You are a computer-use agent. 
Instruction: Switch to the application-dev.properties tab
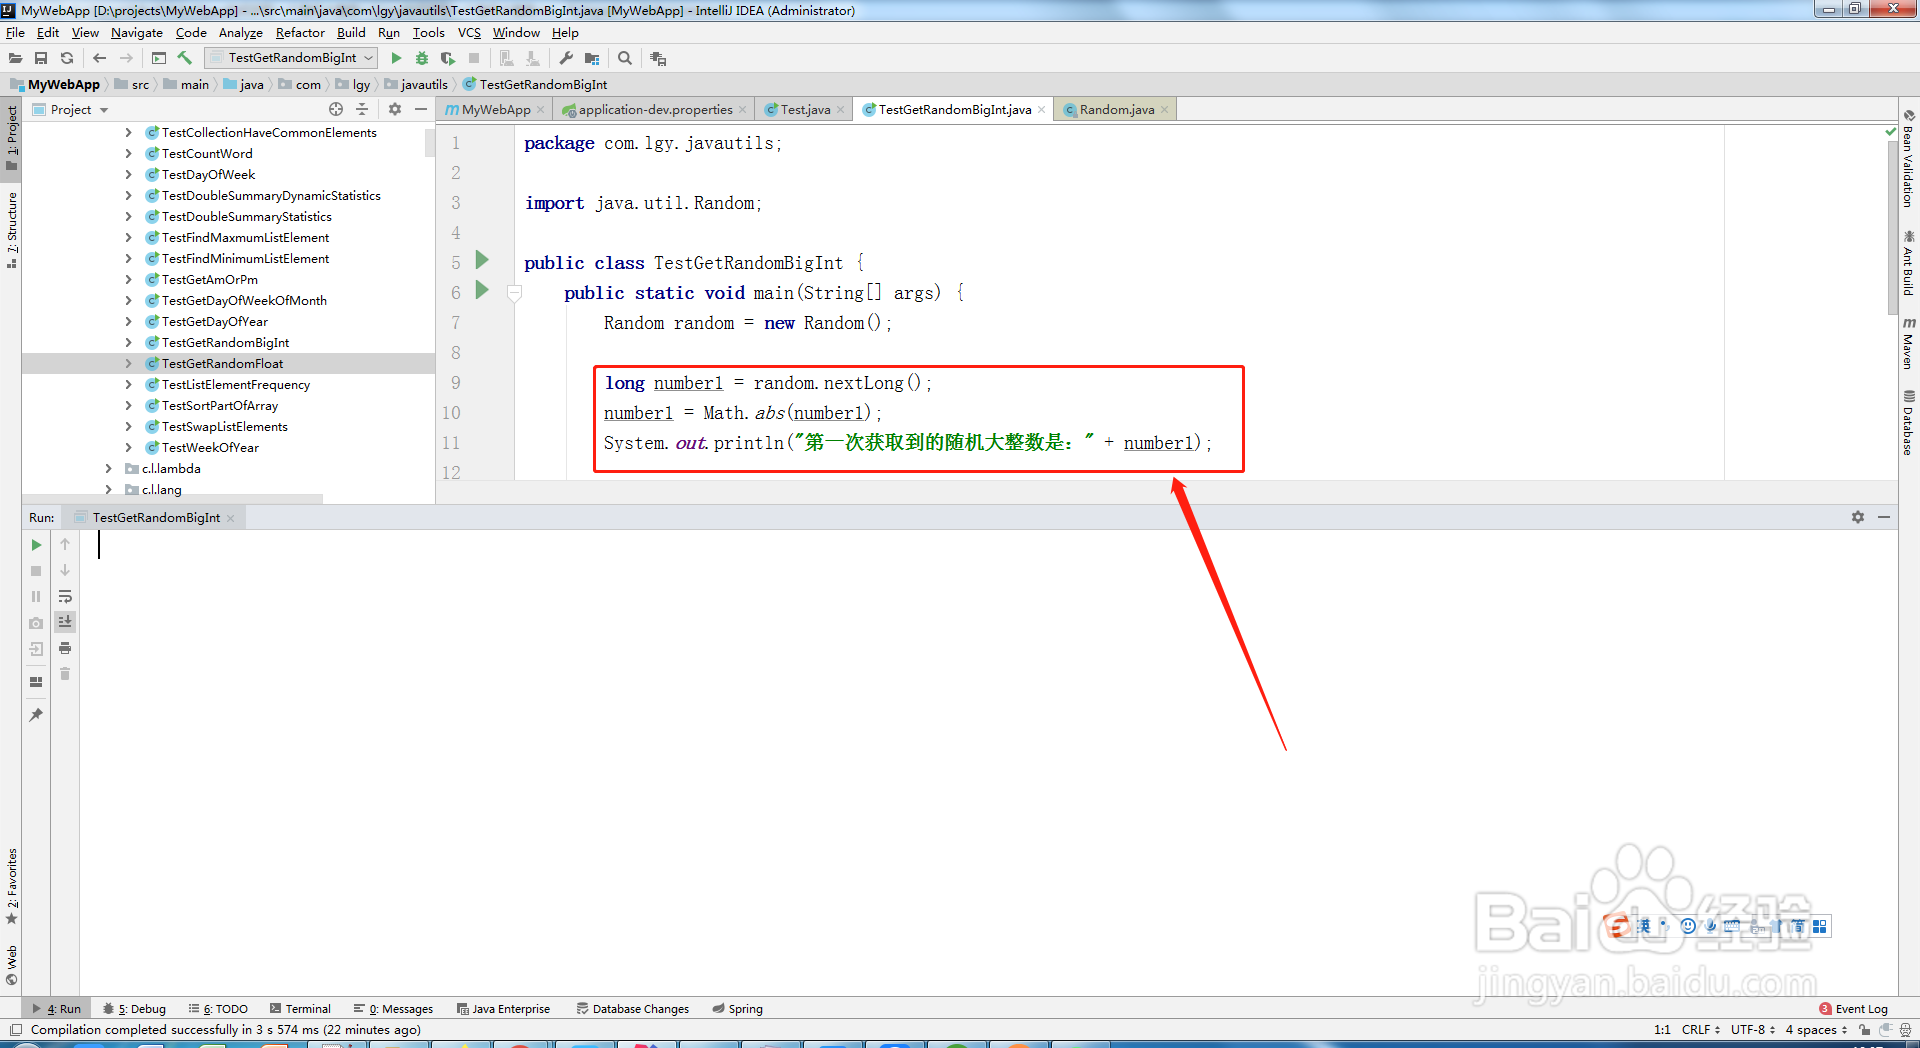655,109
